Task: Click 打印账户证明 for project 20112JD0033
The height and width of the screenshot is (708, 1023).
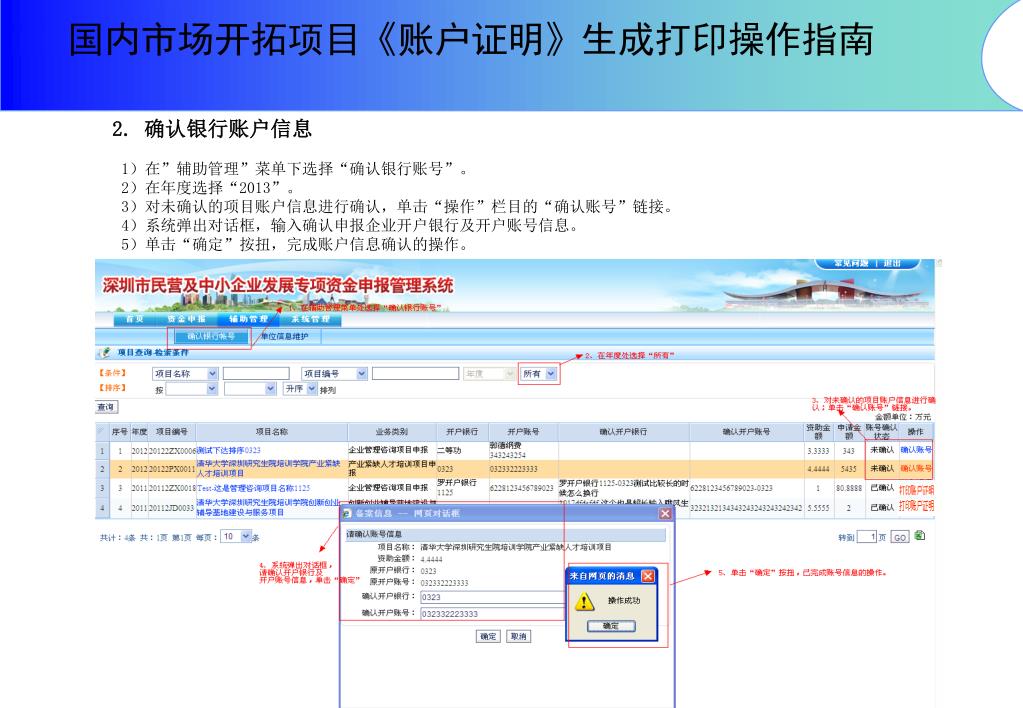Action: pos(917,506)
